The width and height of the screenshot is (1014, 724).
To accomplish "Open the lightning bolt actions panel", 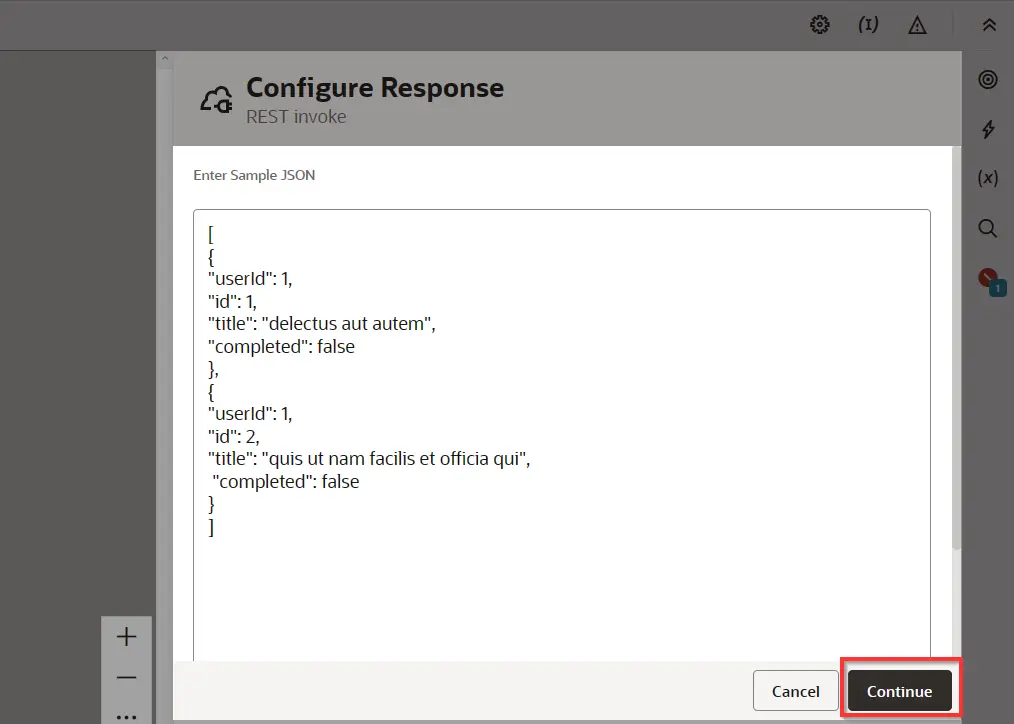I will [988, 129].
